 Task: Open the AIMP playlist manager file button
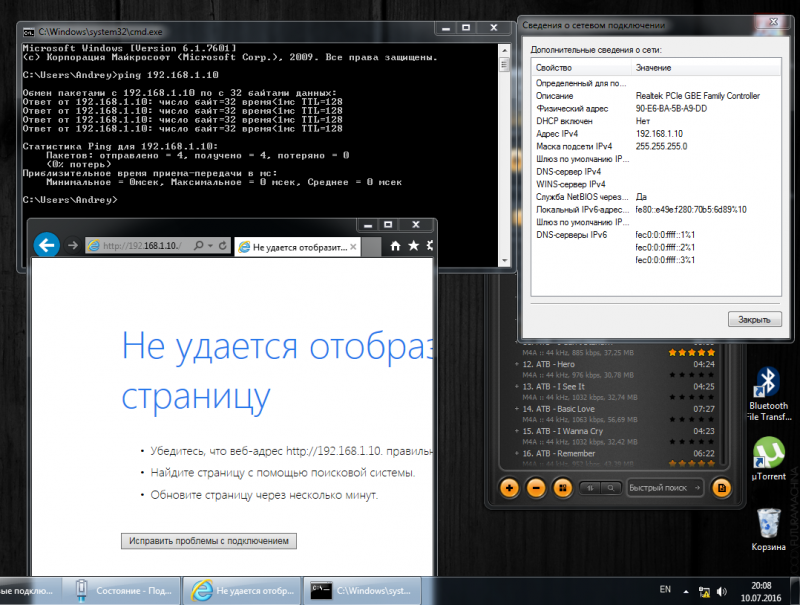[x=721, y=488]
